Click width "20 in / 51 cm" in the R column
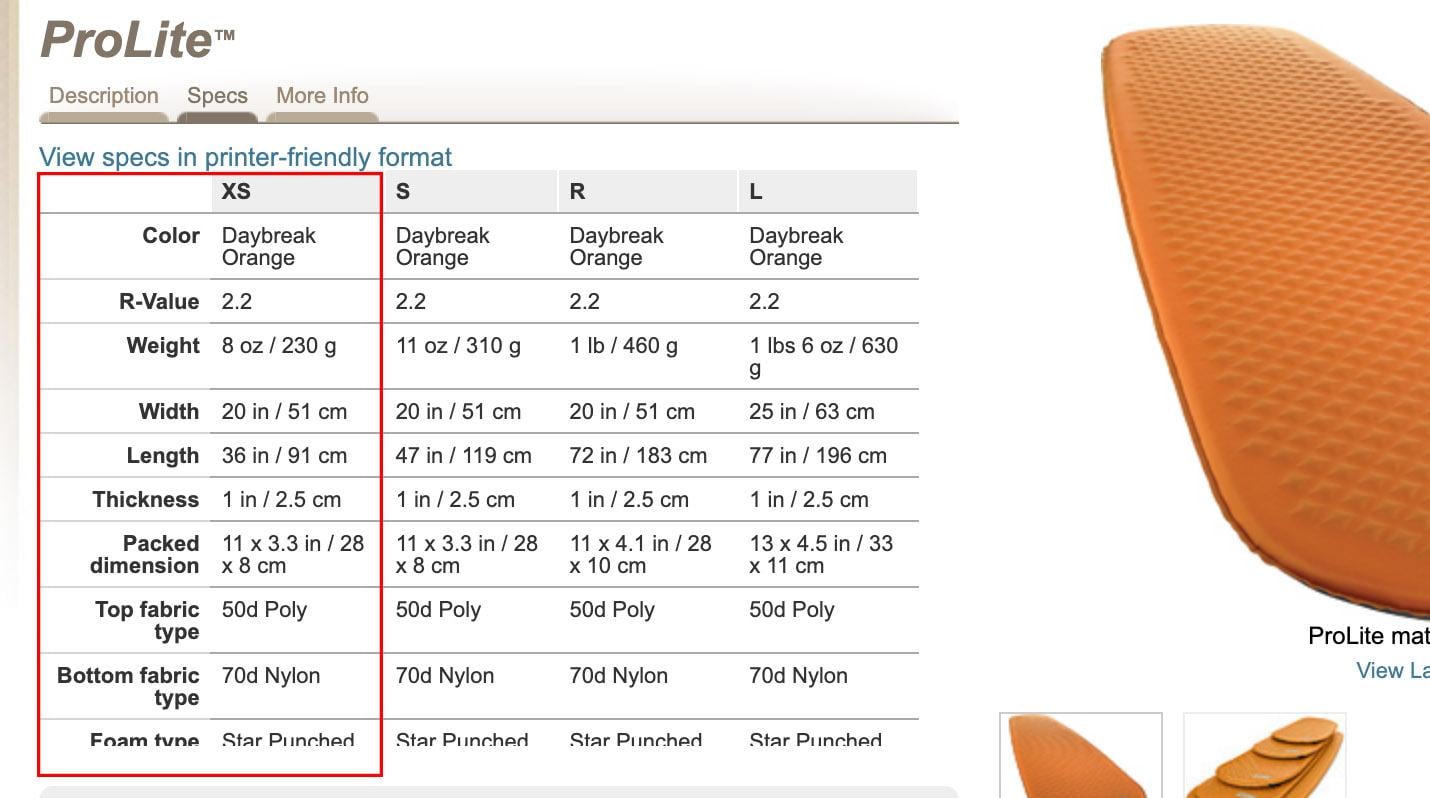The image size is (1430, 798). click(x=632, y=412)
